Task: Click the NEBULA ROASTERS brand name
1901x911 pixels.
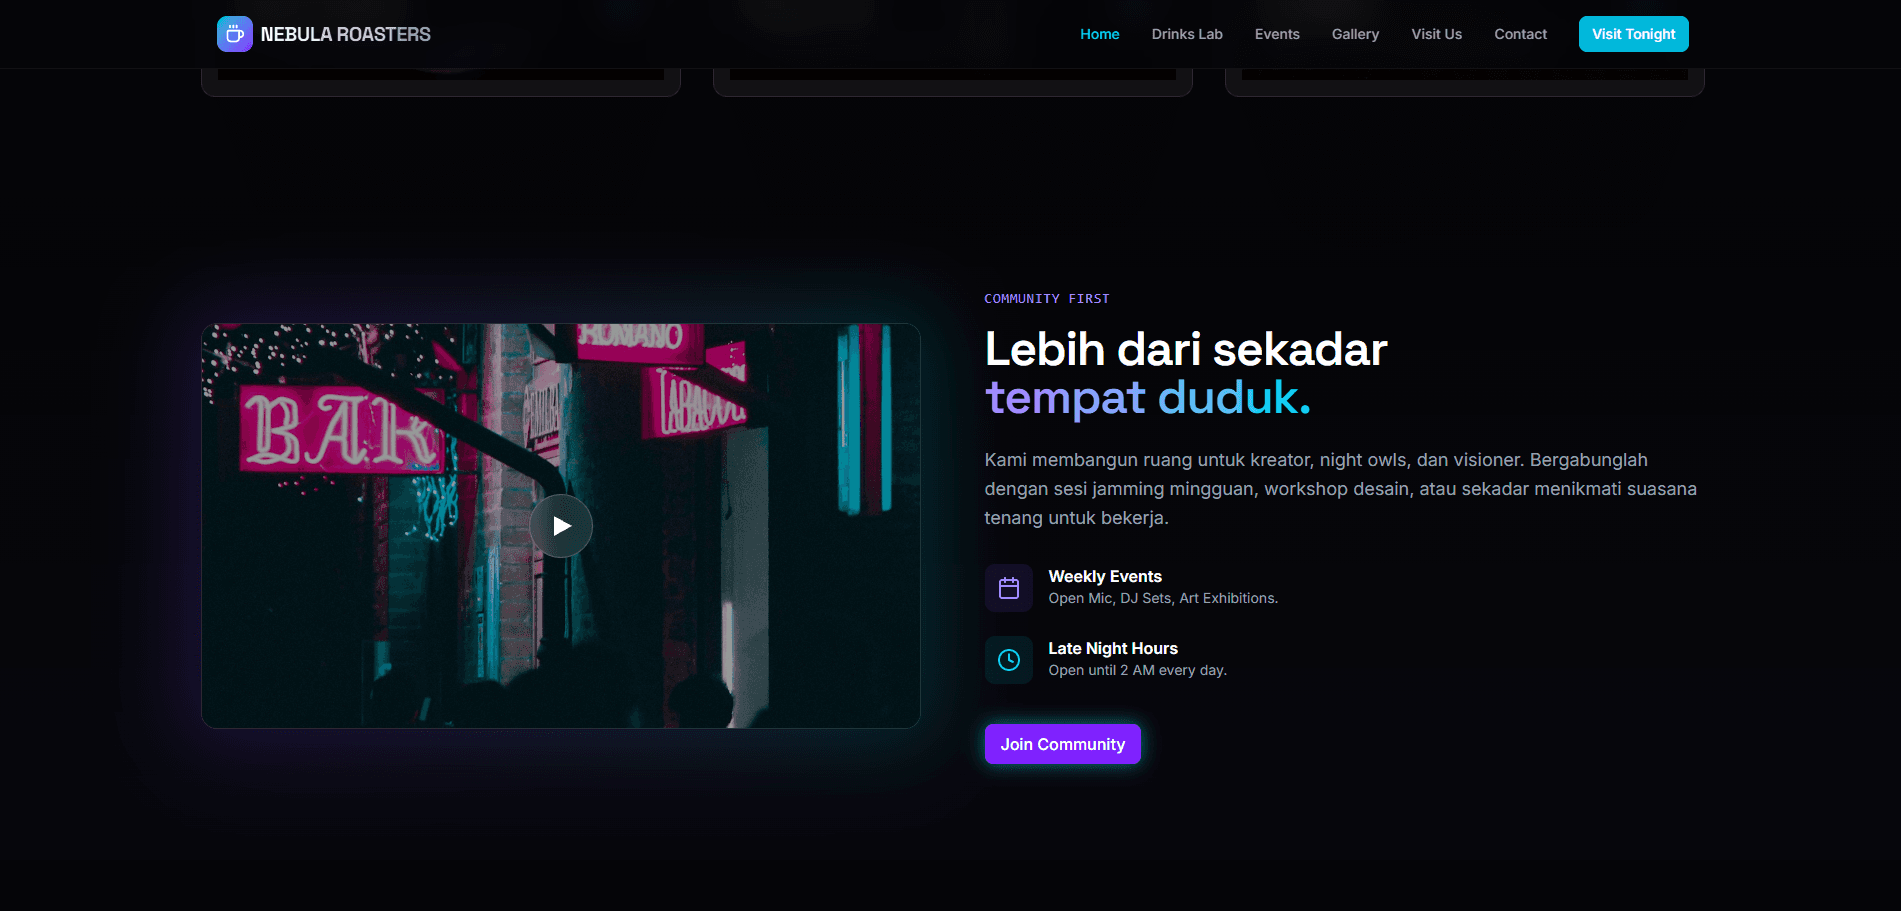Action: coord(345,34)
